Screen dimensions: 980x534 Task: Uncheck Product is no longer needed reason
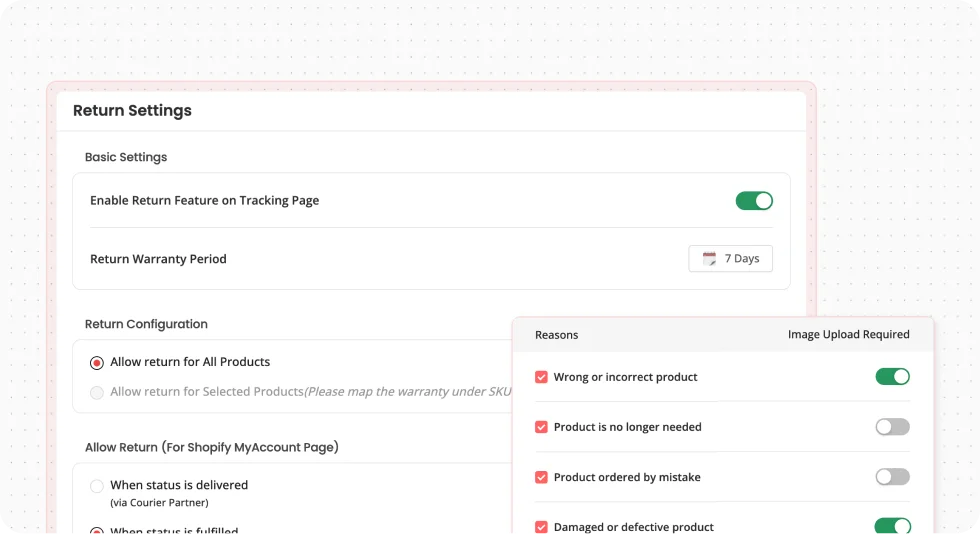[541, 427]
